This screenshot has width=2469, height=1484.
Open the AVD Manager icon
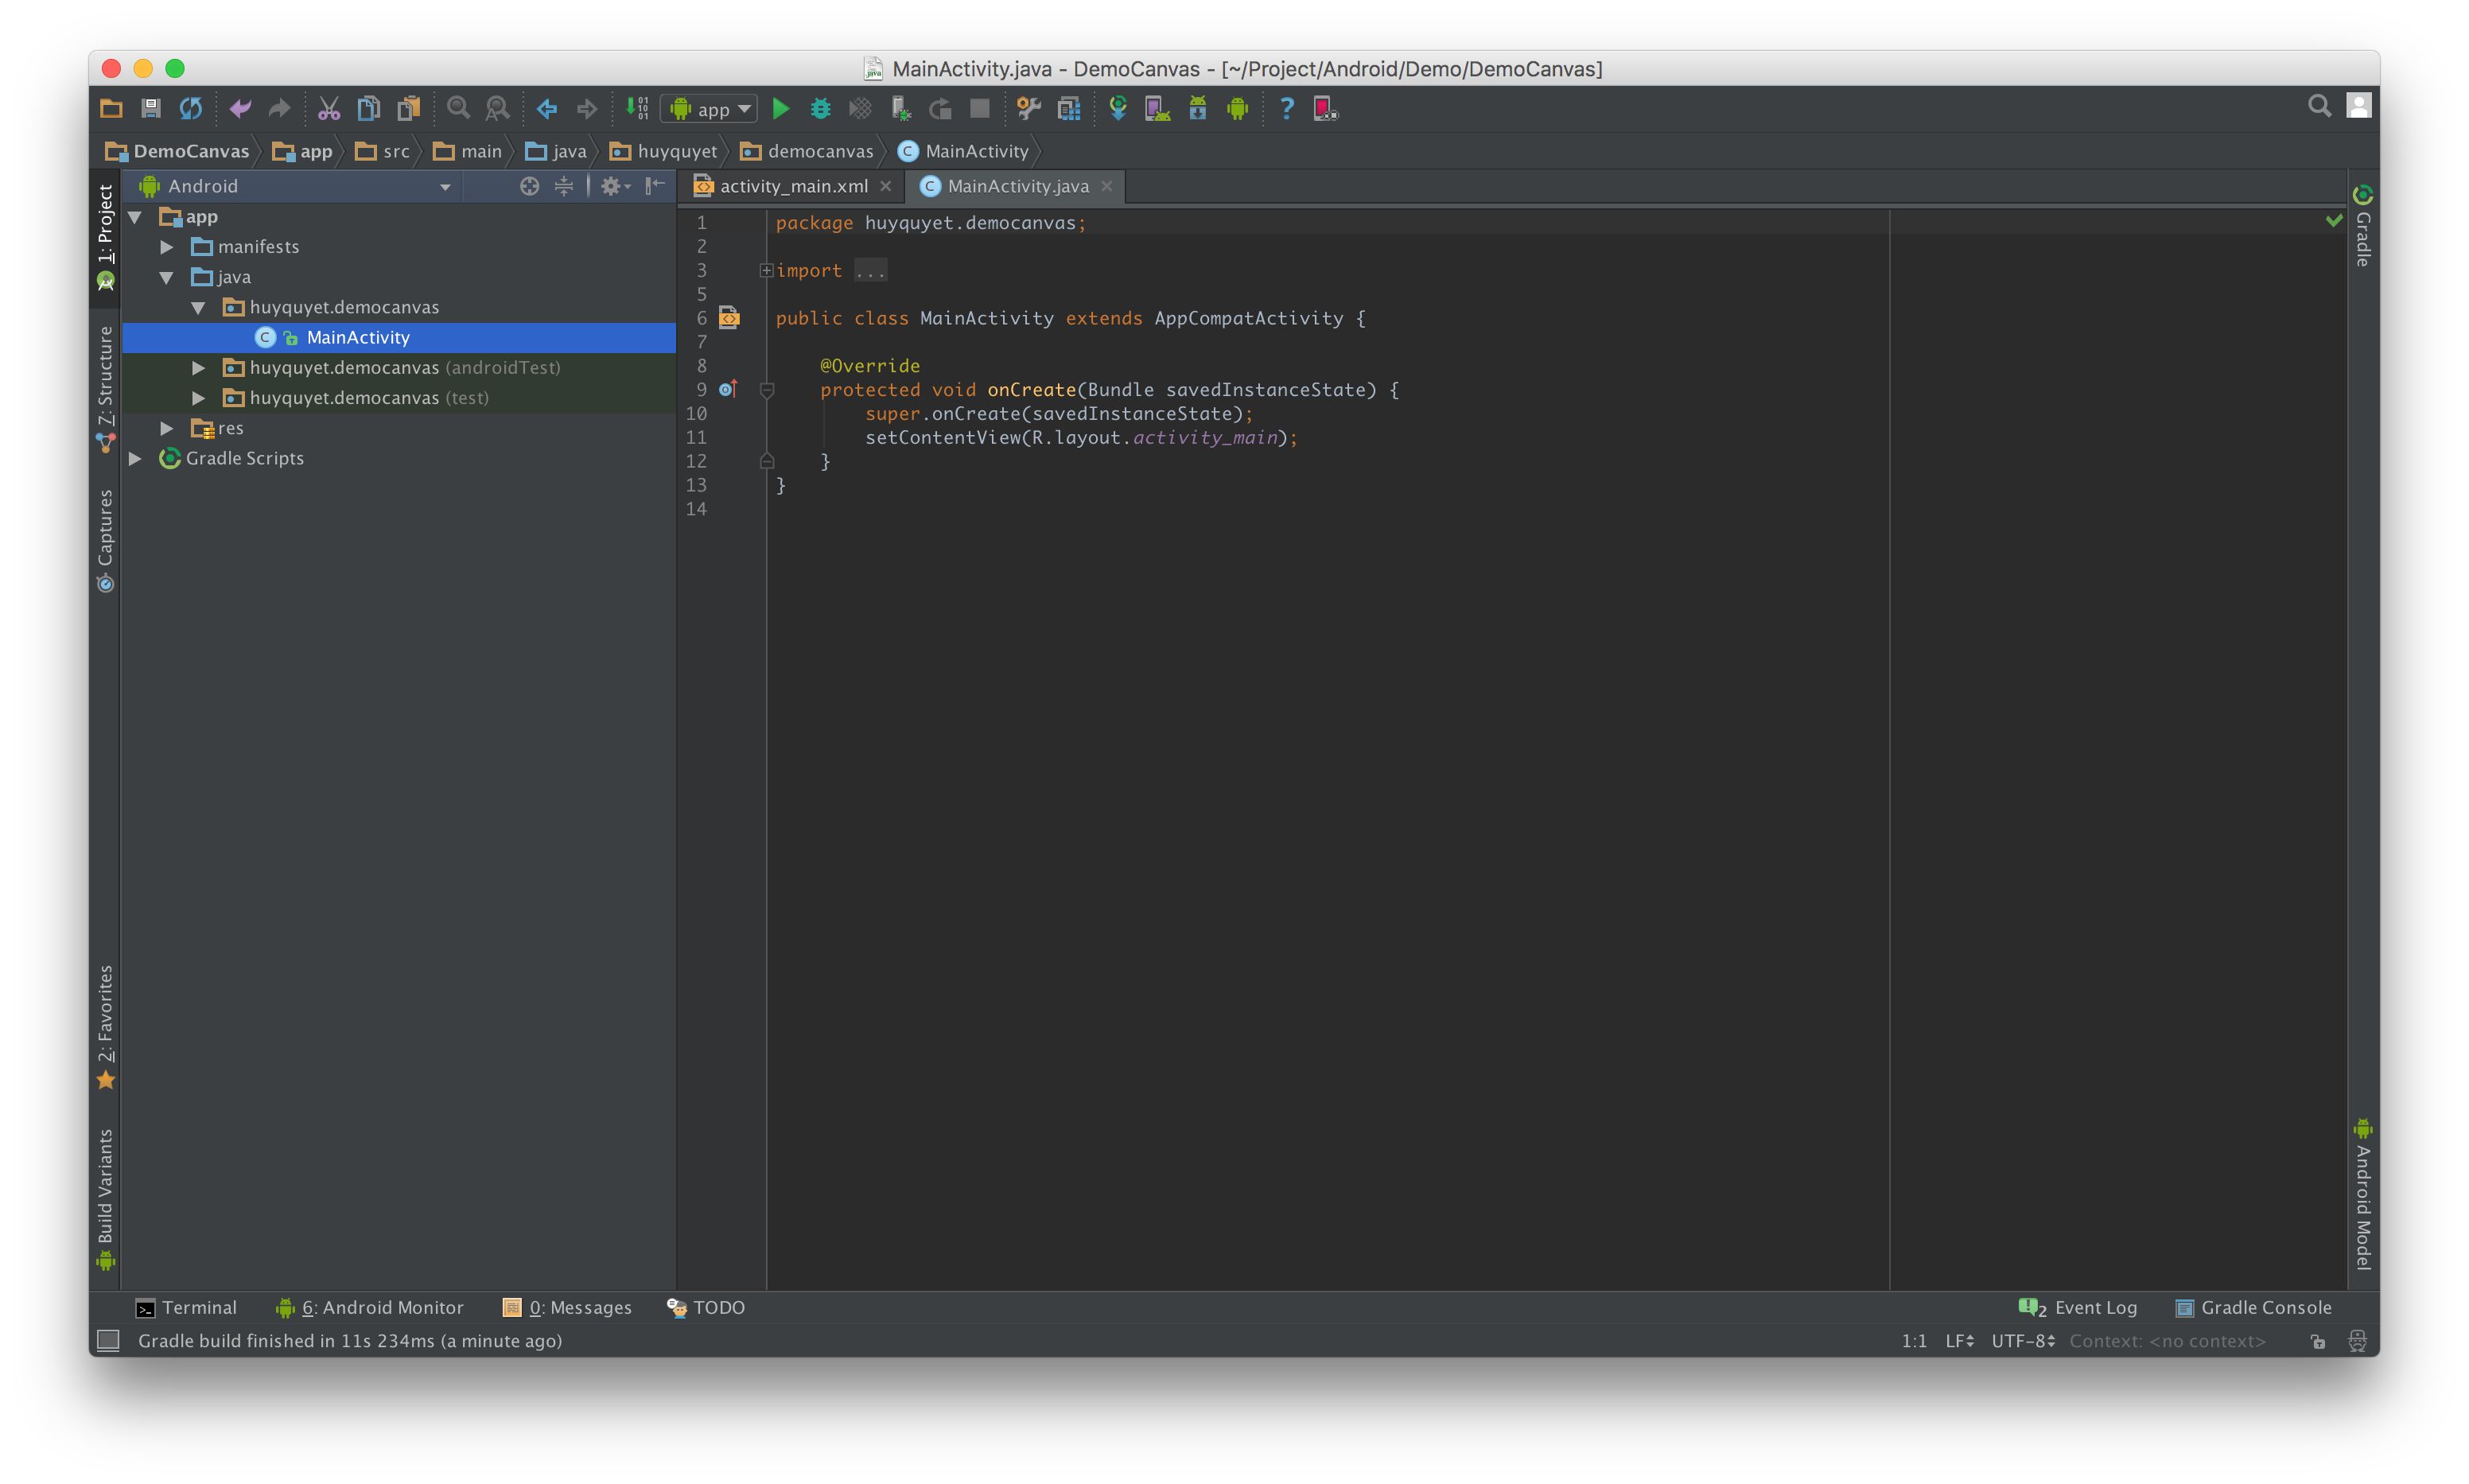tap(1158, 108)
